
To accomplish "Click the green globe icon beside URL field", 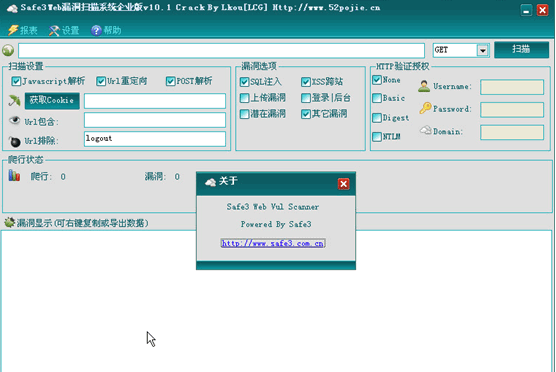I will (x=8, y=50).
